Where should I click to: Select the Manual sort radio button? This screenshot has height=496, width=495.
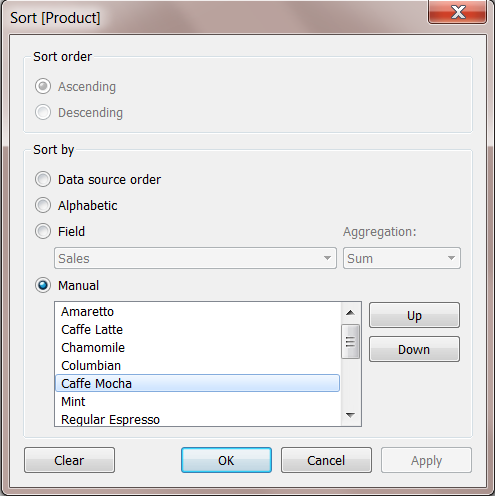43,285
